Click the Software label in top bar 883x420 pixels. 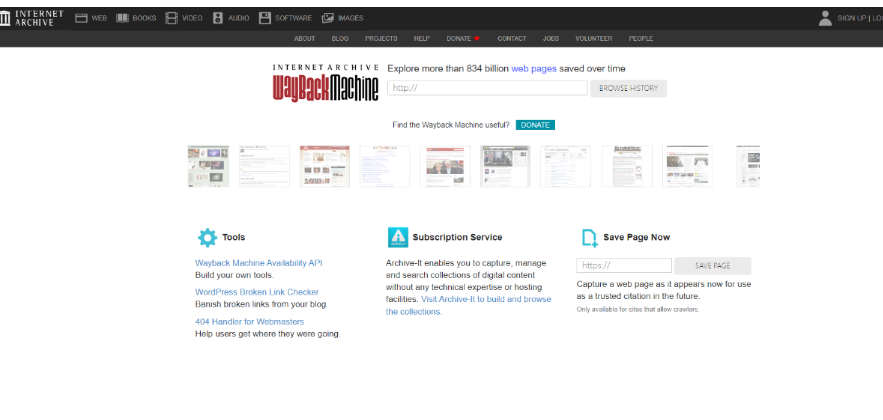tap(293, 18)
